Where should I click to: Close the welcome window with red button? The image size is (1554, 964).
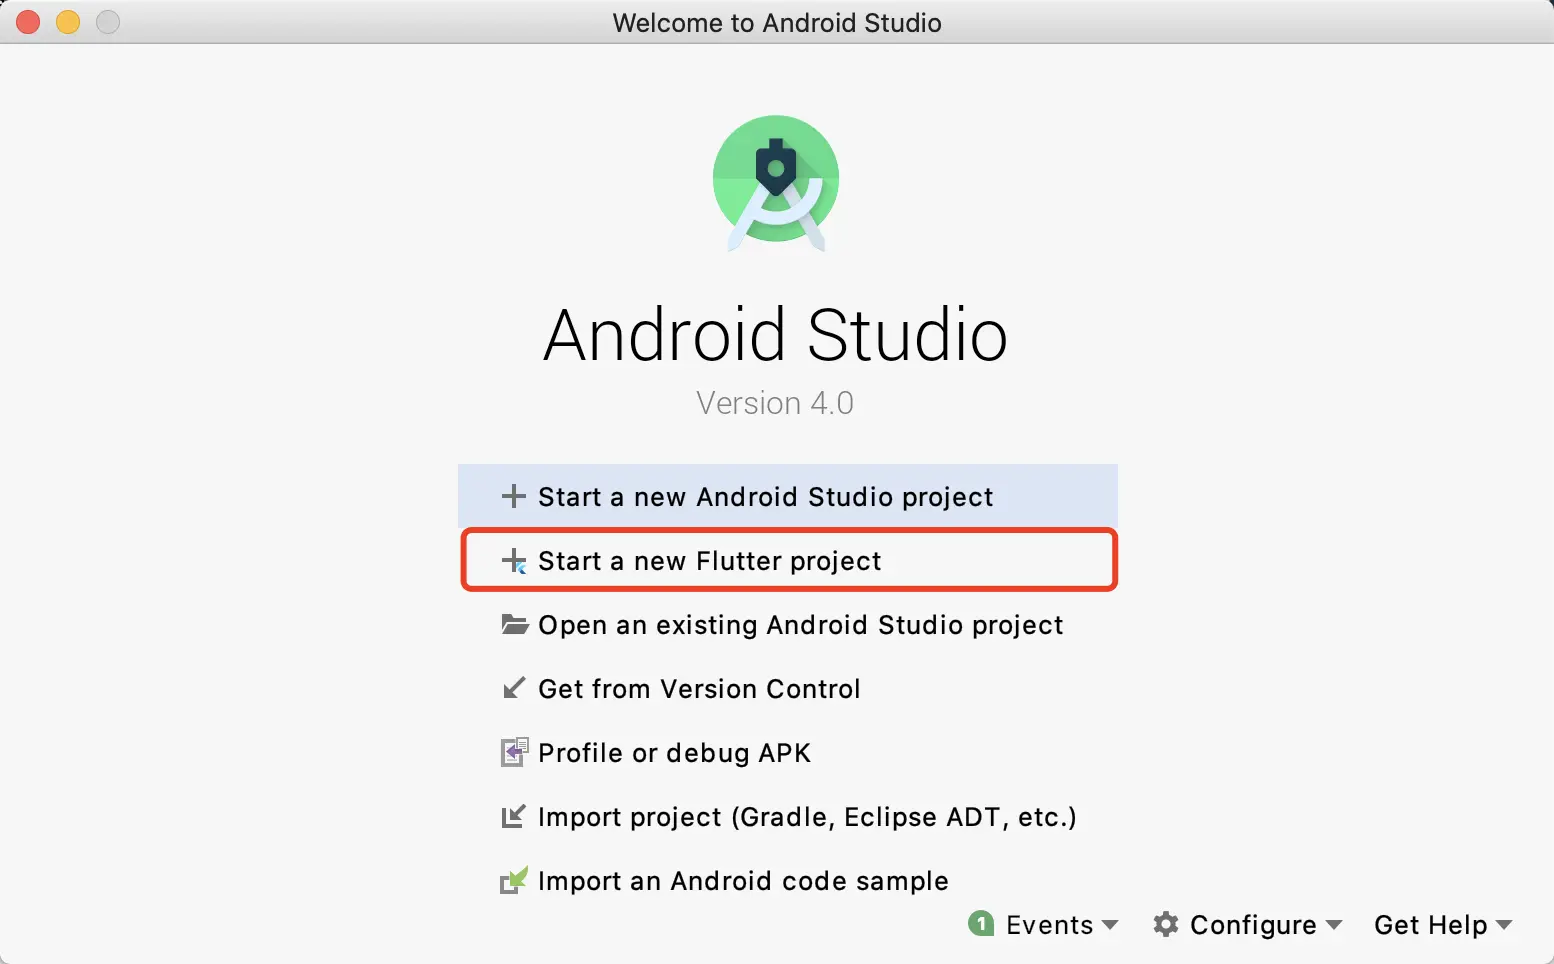(x=28, y=22)
